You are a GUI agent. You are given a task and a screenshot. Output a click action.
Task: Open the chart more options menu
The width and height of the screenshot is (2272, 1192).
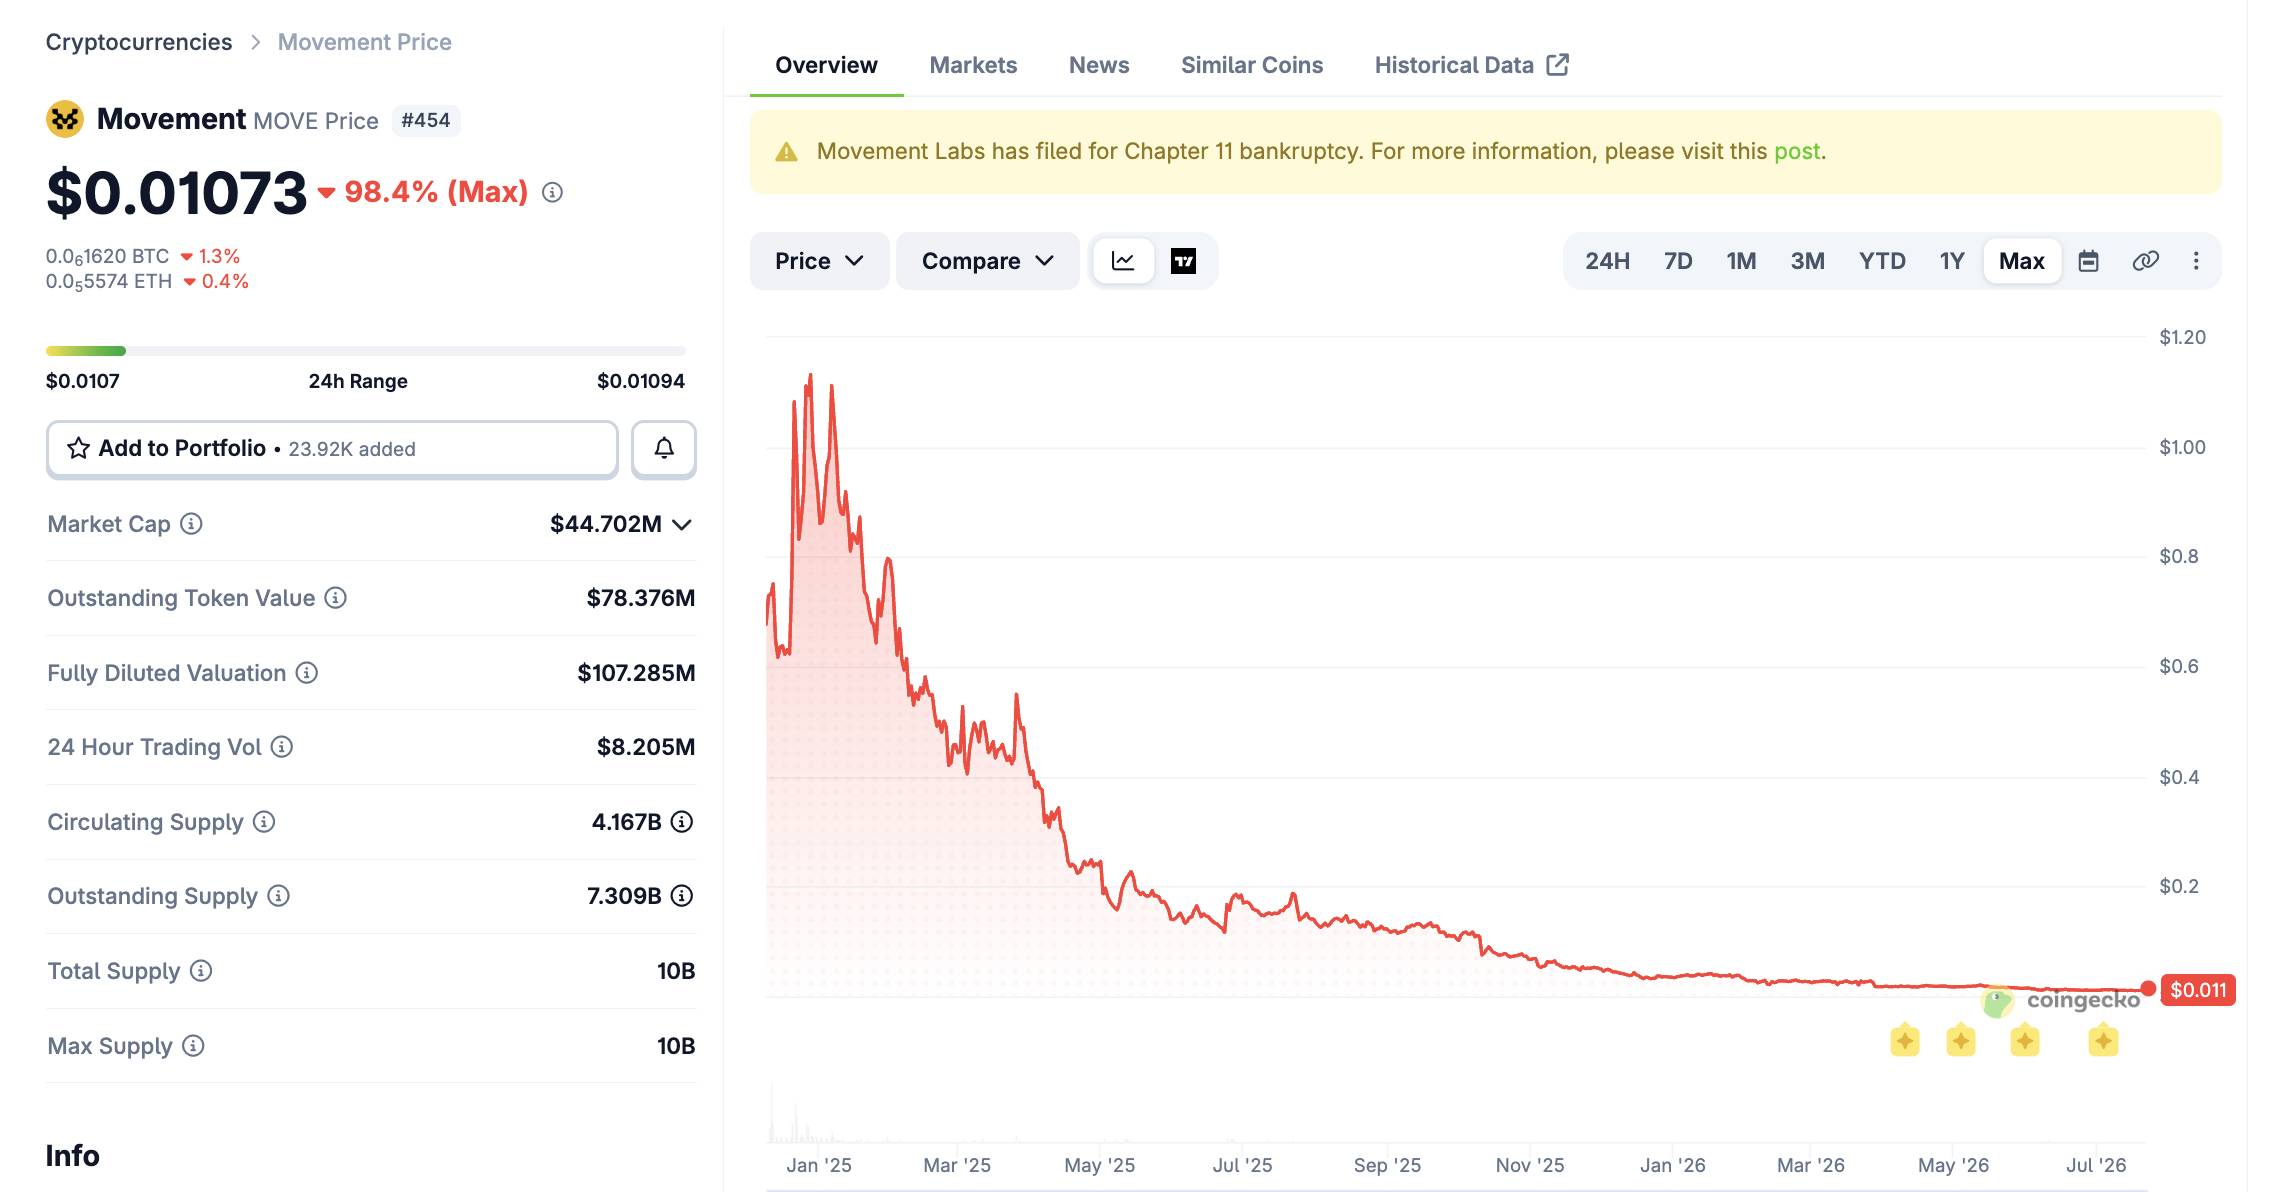coord(2196,261)
